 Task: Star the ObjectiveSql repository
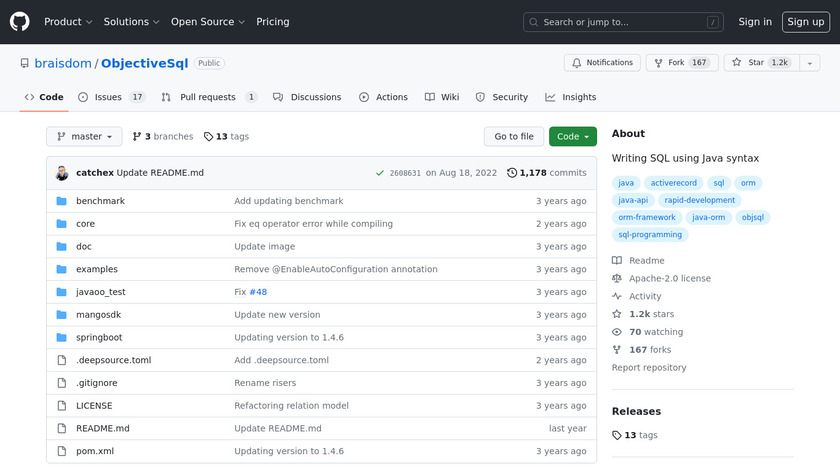point(757,63)
